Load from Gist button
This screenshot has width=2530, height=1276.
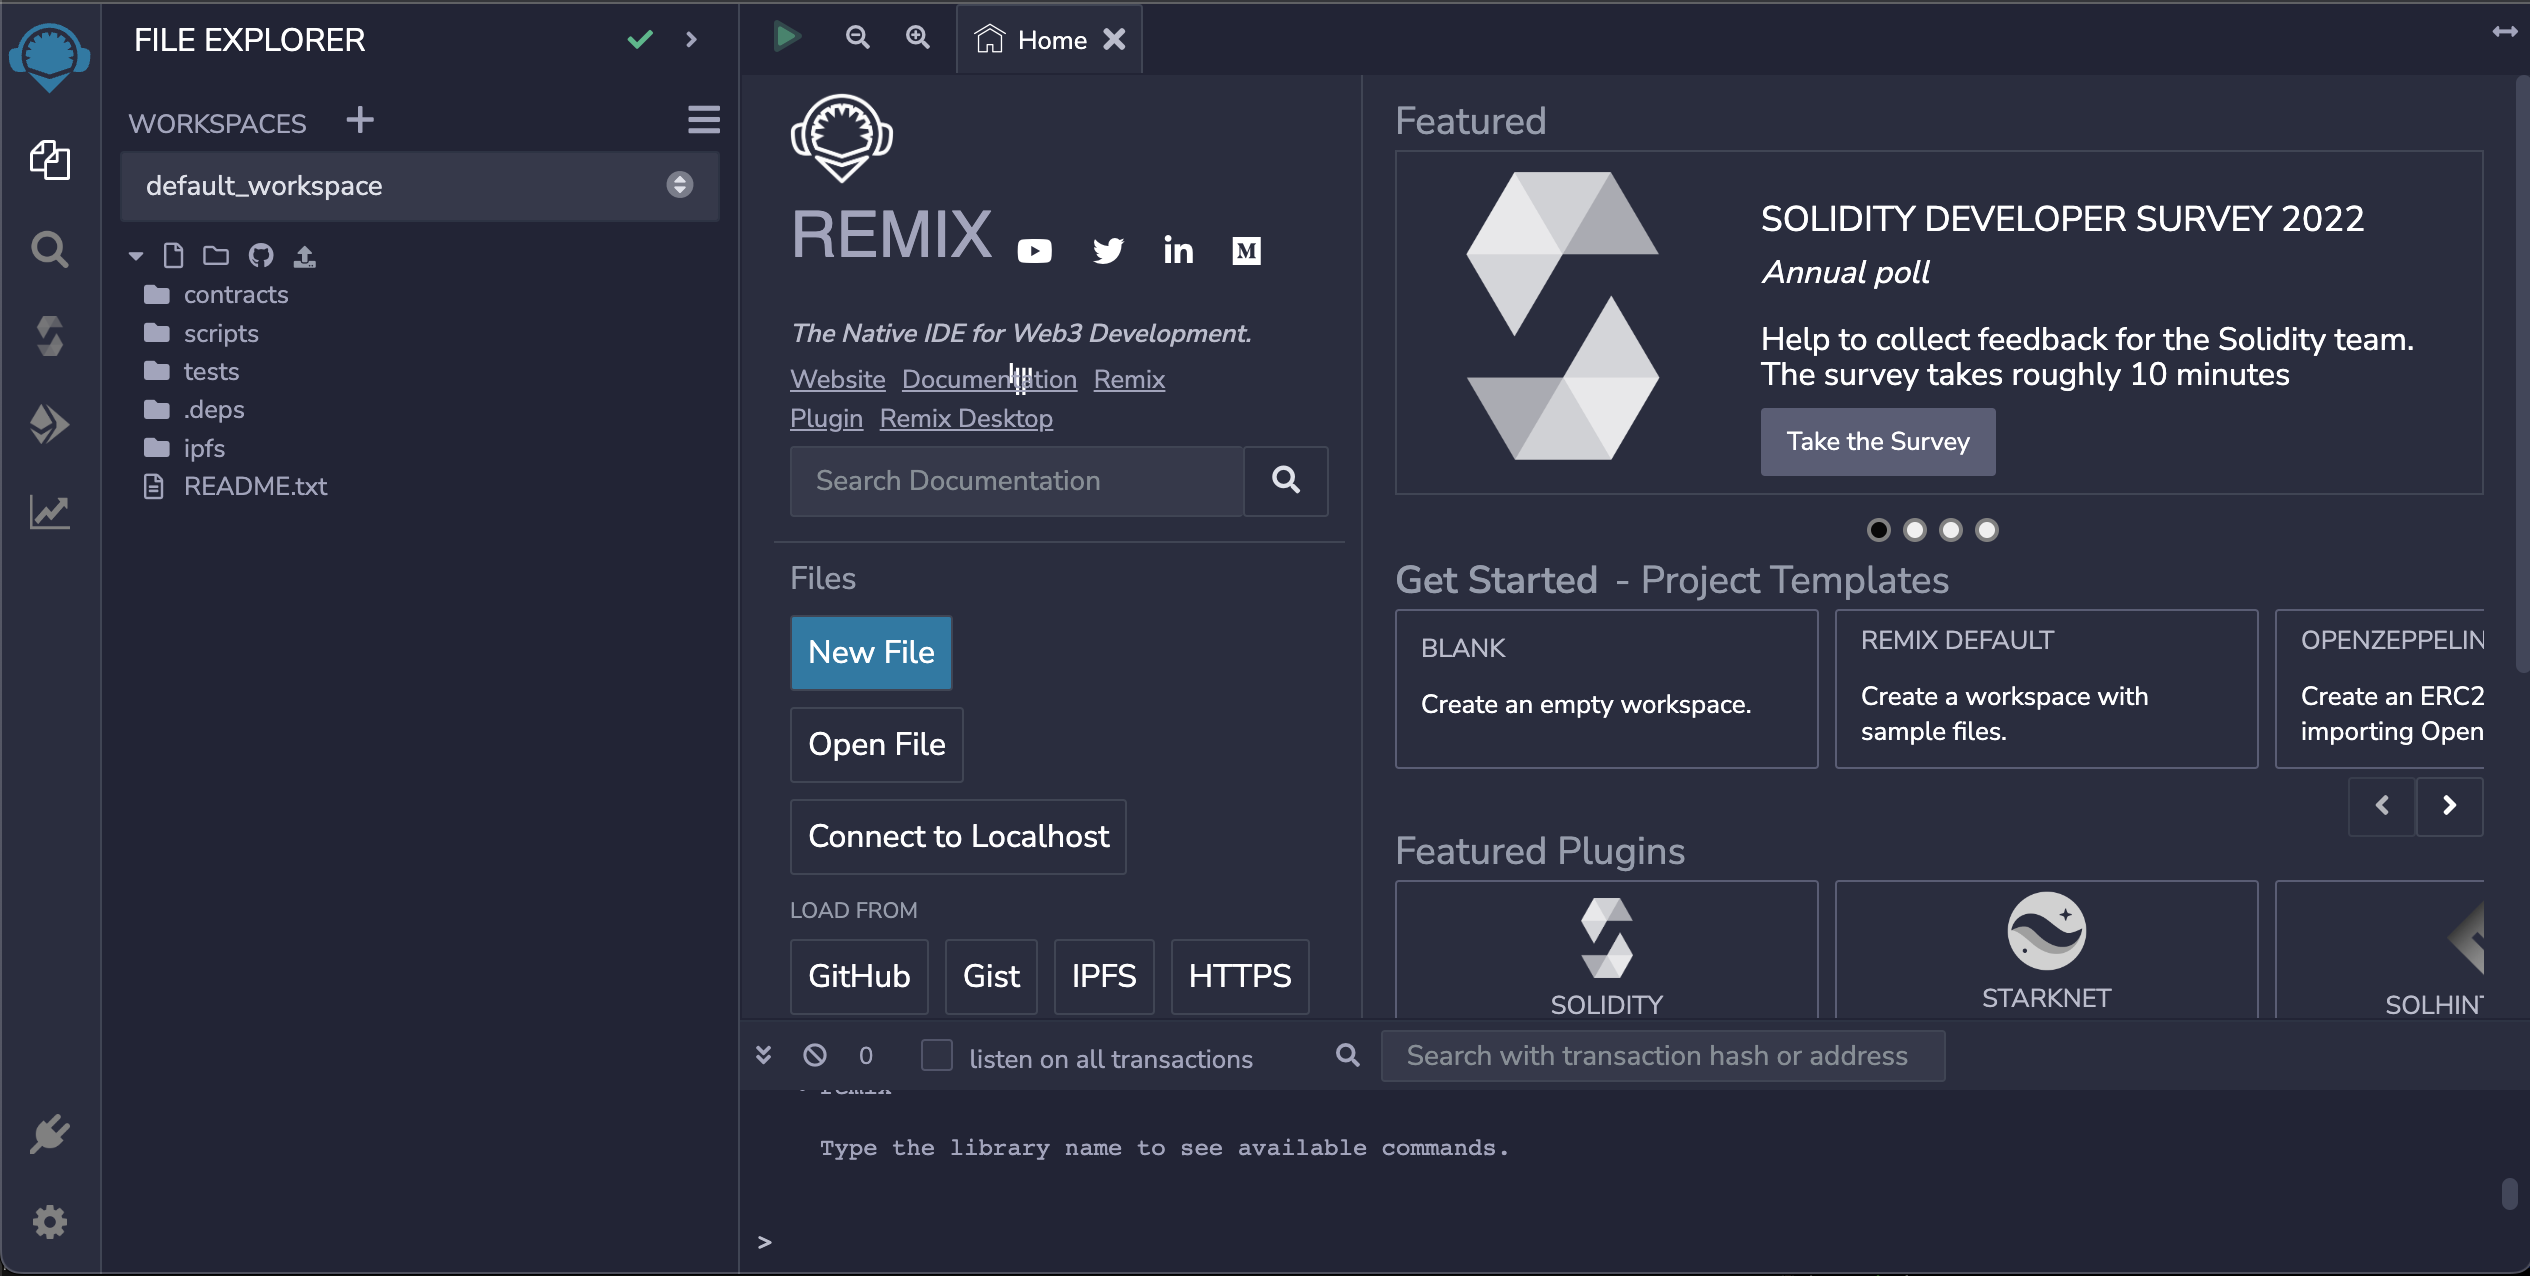click(x=991, y=977)
